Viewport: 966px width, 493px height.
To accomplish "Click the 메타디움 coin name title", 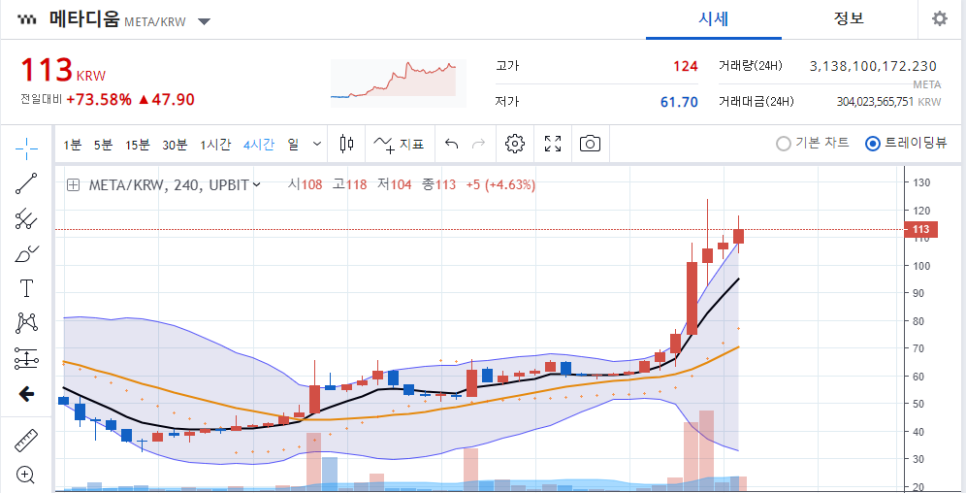I will click(x=84, y=19).
